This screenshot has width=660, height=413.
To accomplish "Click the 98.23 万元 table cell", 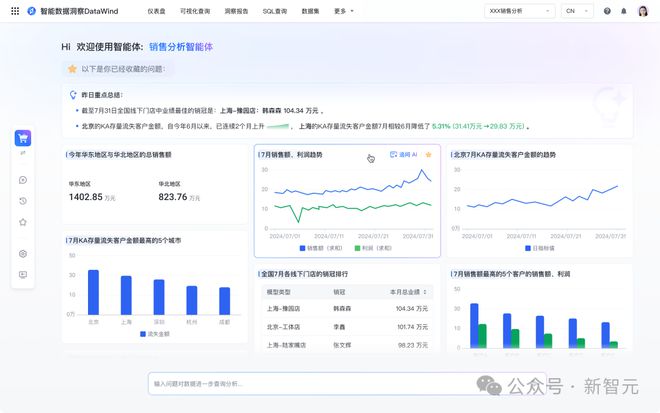I will tap(412, 345).
